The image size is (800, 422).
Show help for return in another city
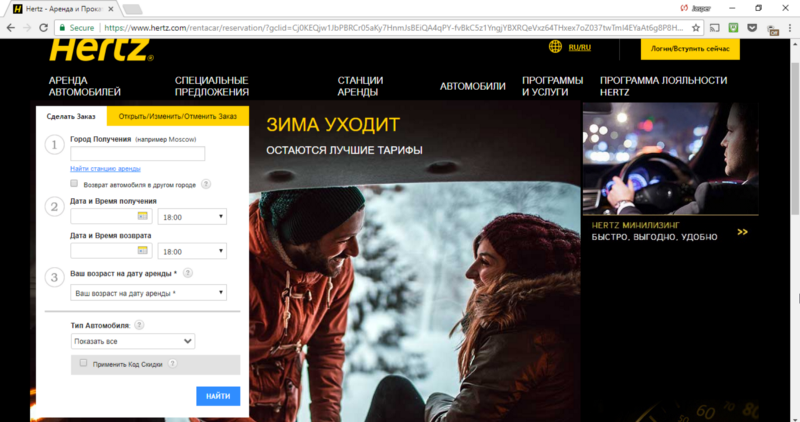click(x=206, y=184)
